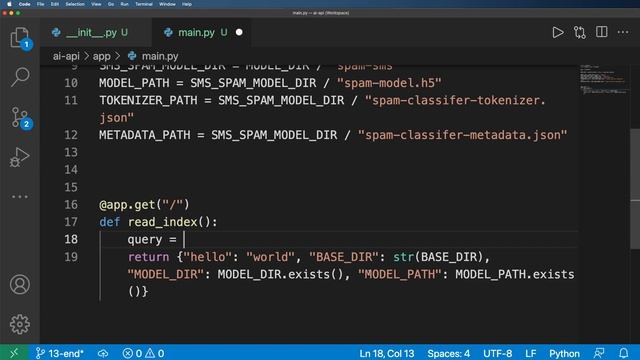Publish changes with cloud upload icon
This screenshot has width=640, height=360.
(x=103, y=353)
